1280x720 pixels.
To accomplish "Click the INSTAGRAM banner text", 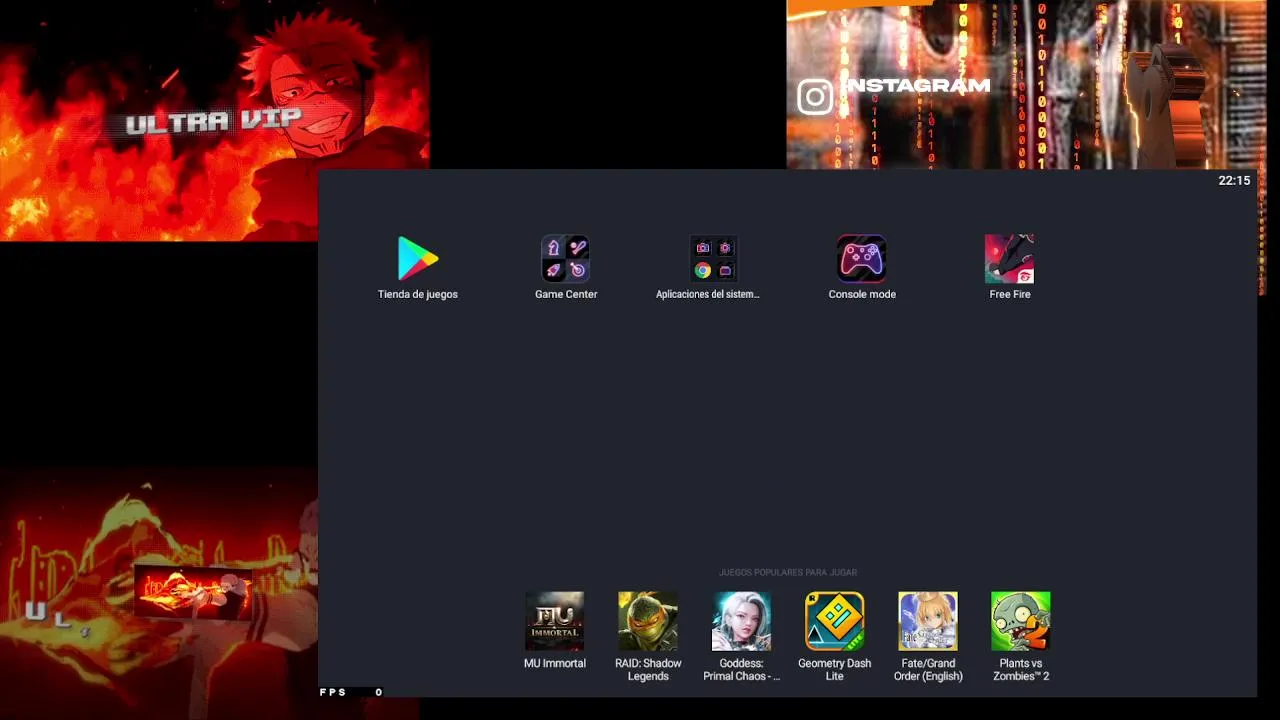I will tap(917, 85).
